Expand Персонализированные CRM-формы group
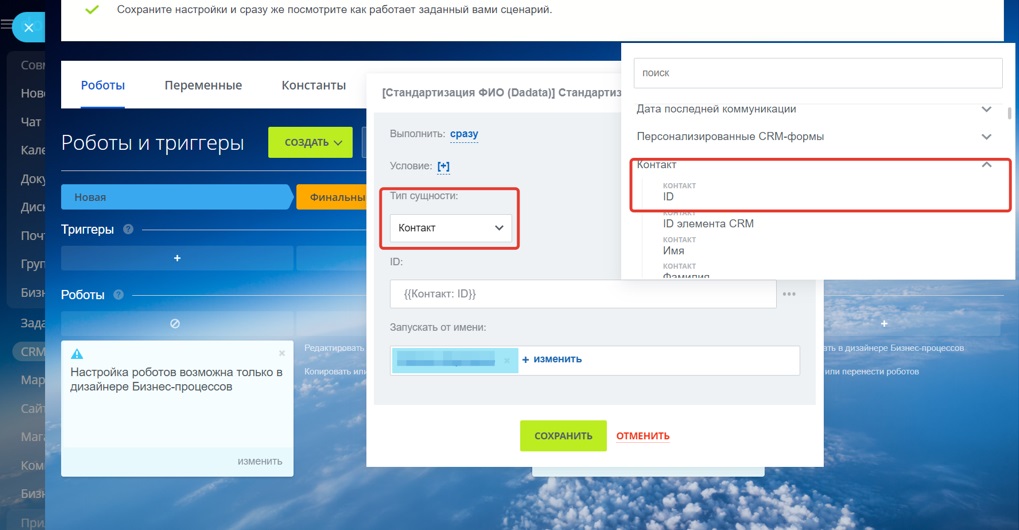 coord(986,136)
